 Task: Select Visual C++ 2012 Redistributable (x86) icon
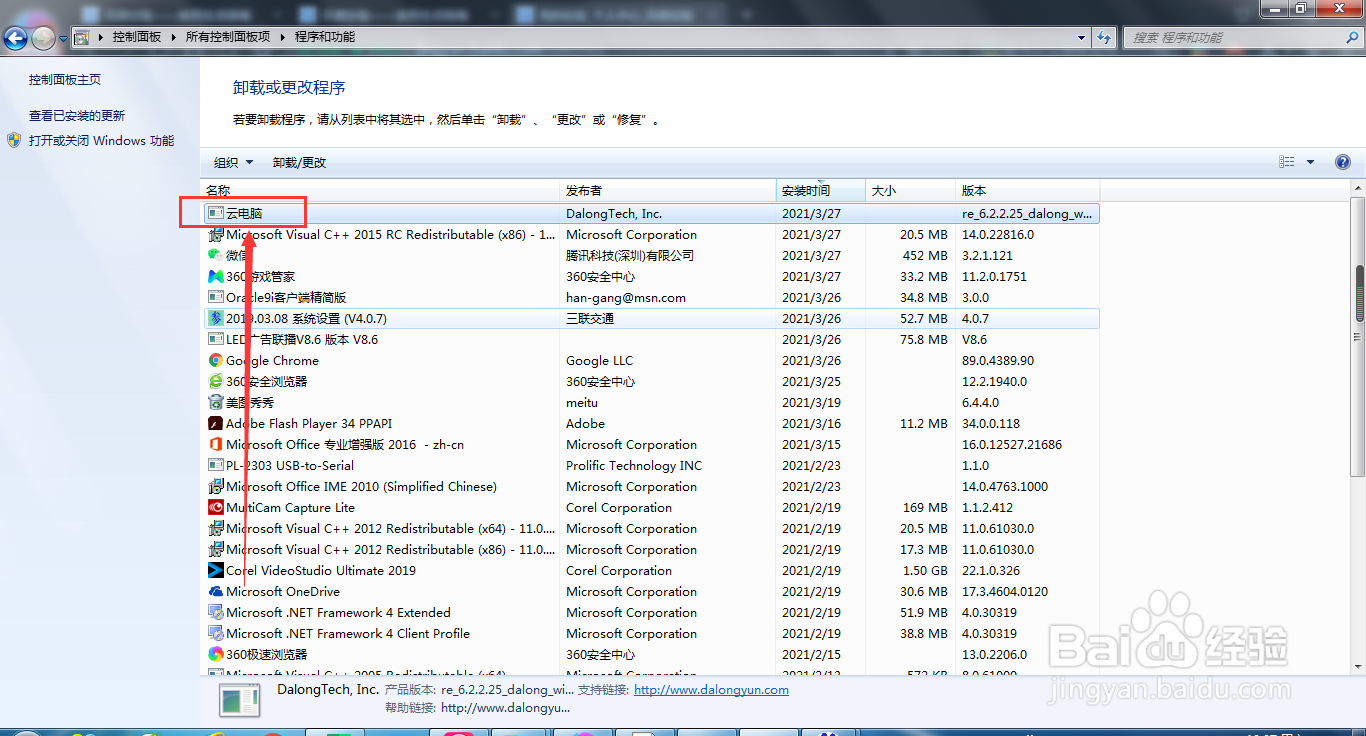coord(215,550)
